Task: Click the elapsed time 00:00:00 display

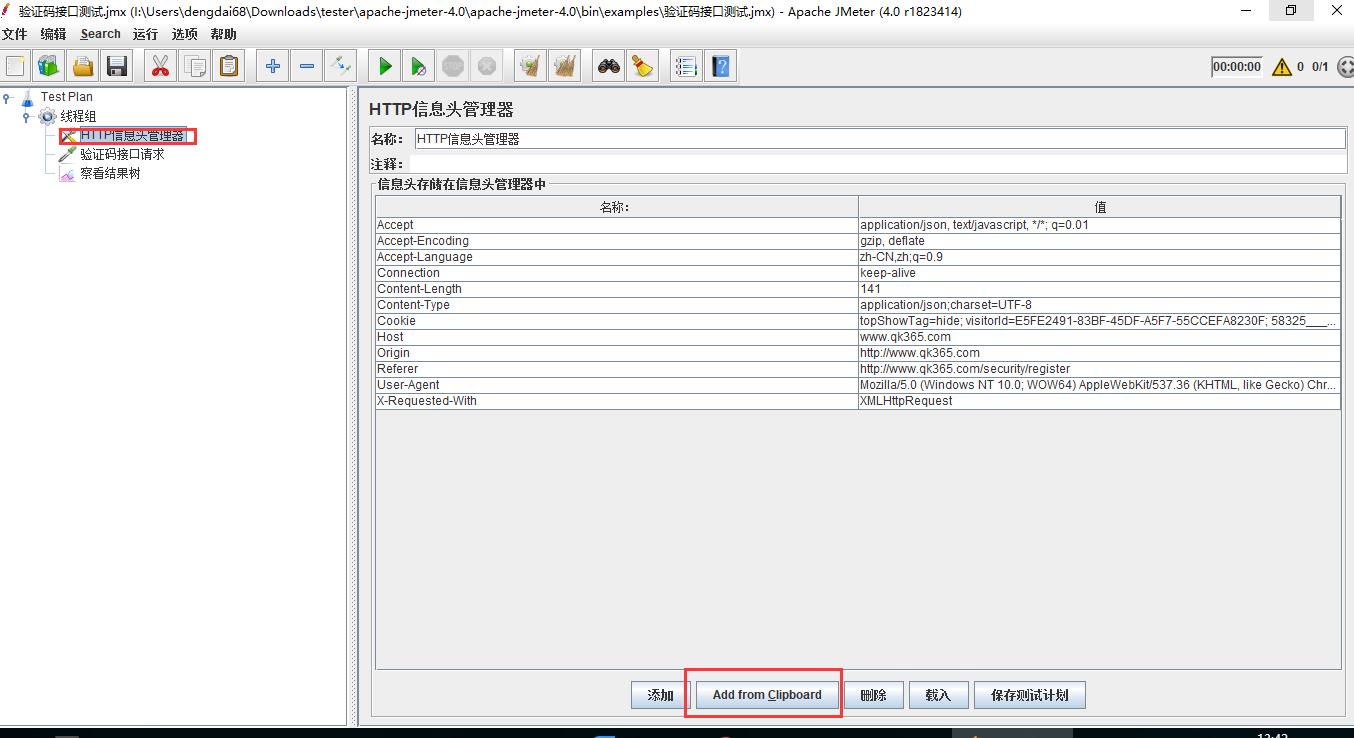Action: coord(1237,67)
